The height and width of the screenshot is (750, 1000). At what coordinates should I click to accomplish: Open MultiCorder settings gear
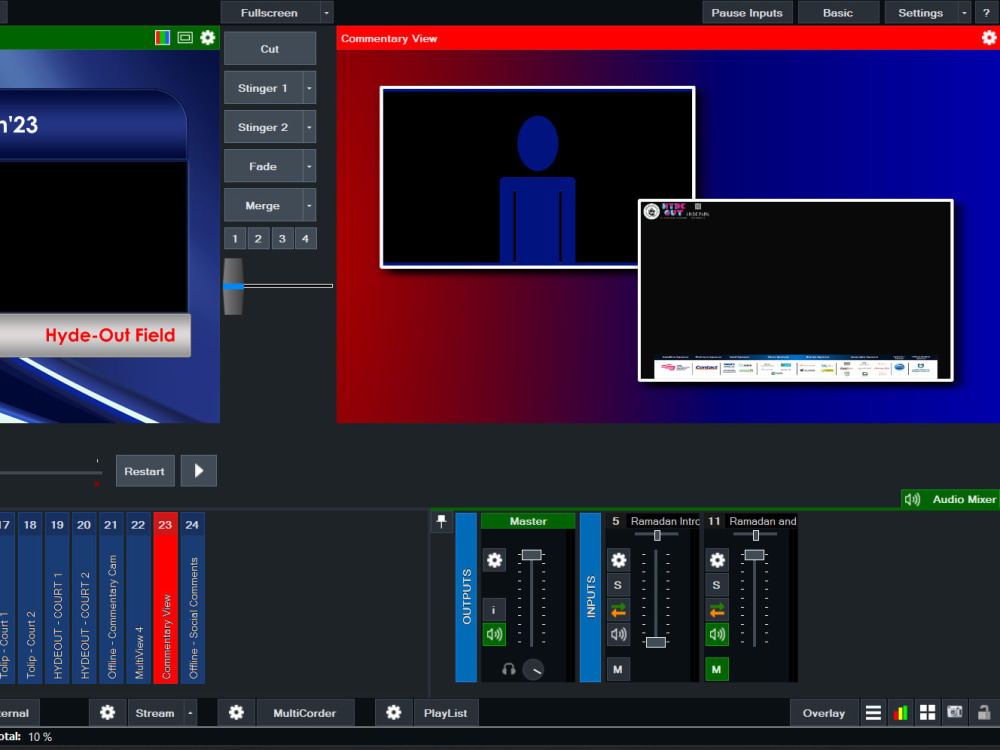click(236, 713)
